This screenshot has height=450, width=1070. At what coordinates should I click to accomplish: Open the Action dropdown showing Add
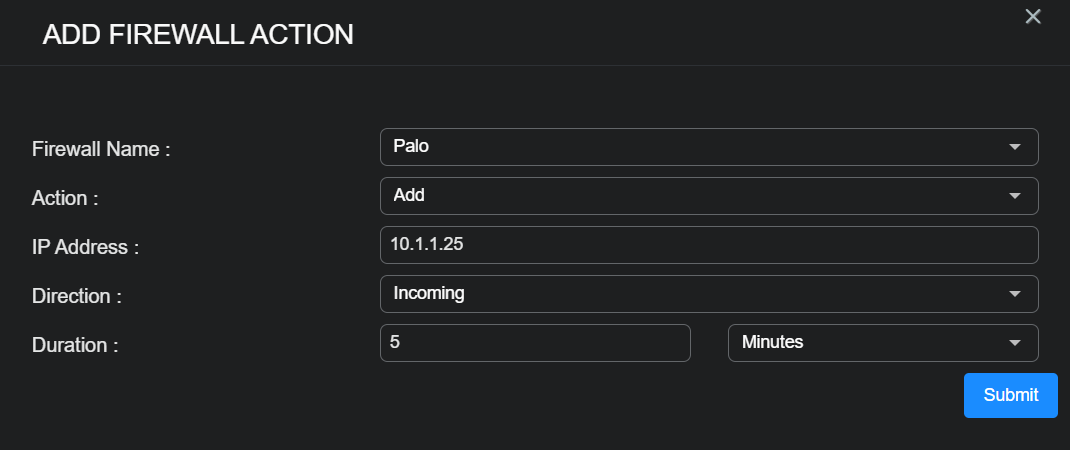pos(708,196)
